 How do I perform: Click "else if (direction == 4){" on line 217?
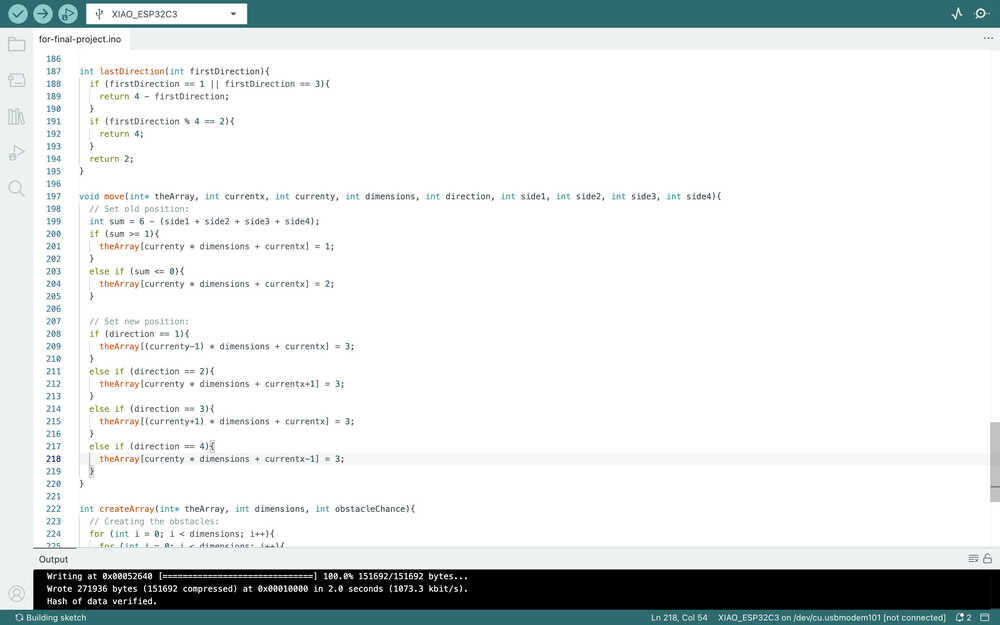[152, 446]
